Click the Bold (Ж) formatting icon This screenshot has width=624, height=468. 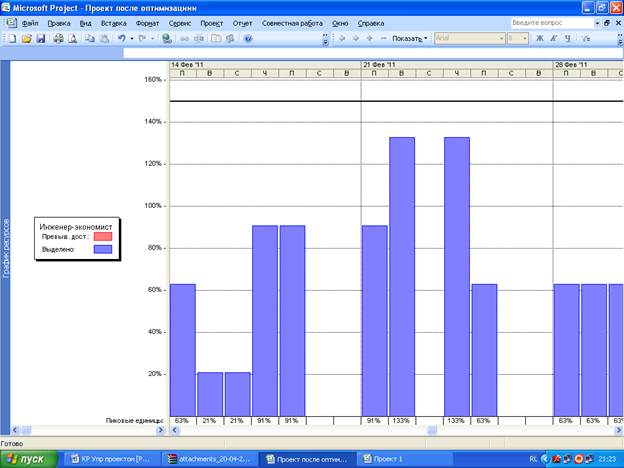[x=540, y=38]
